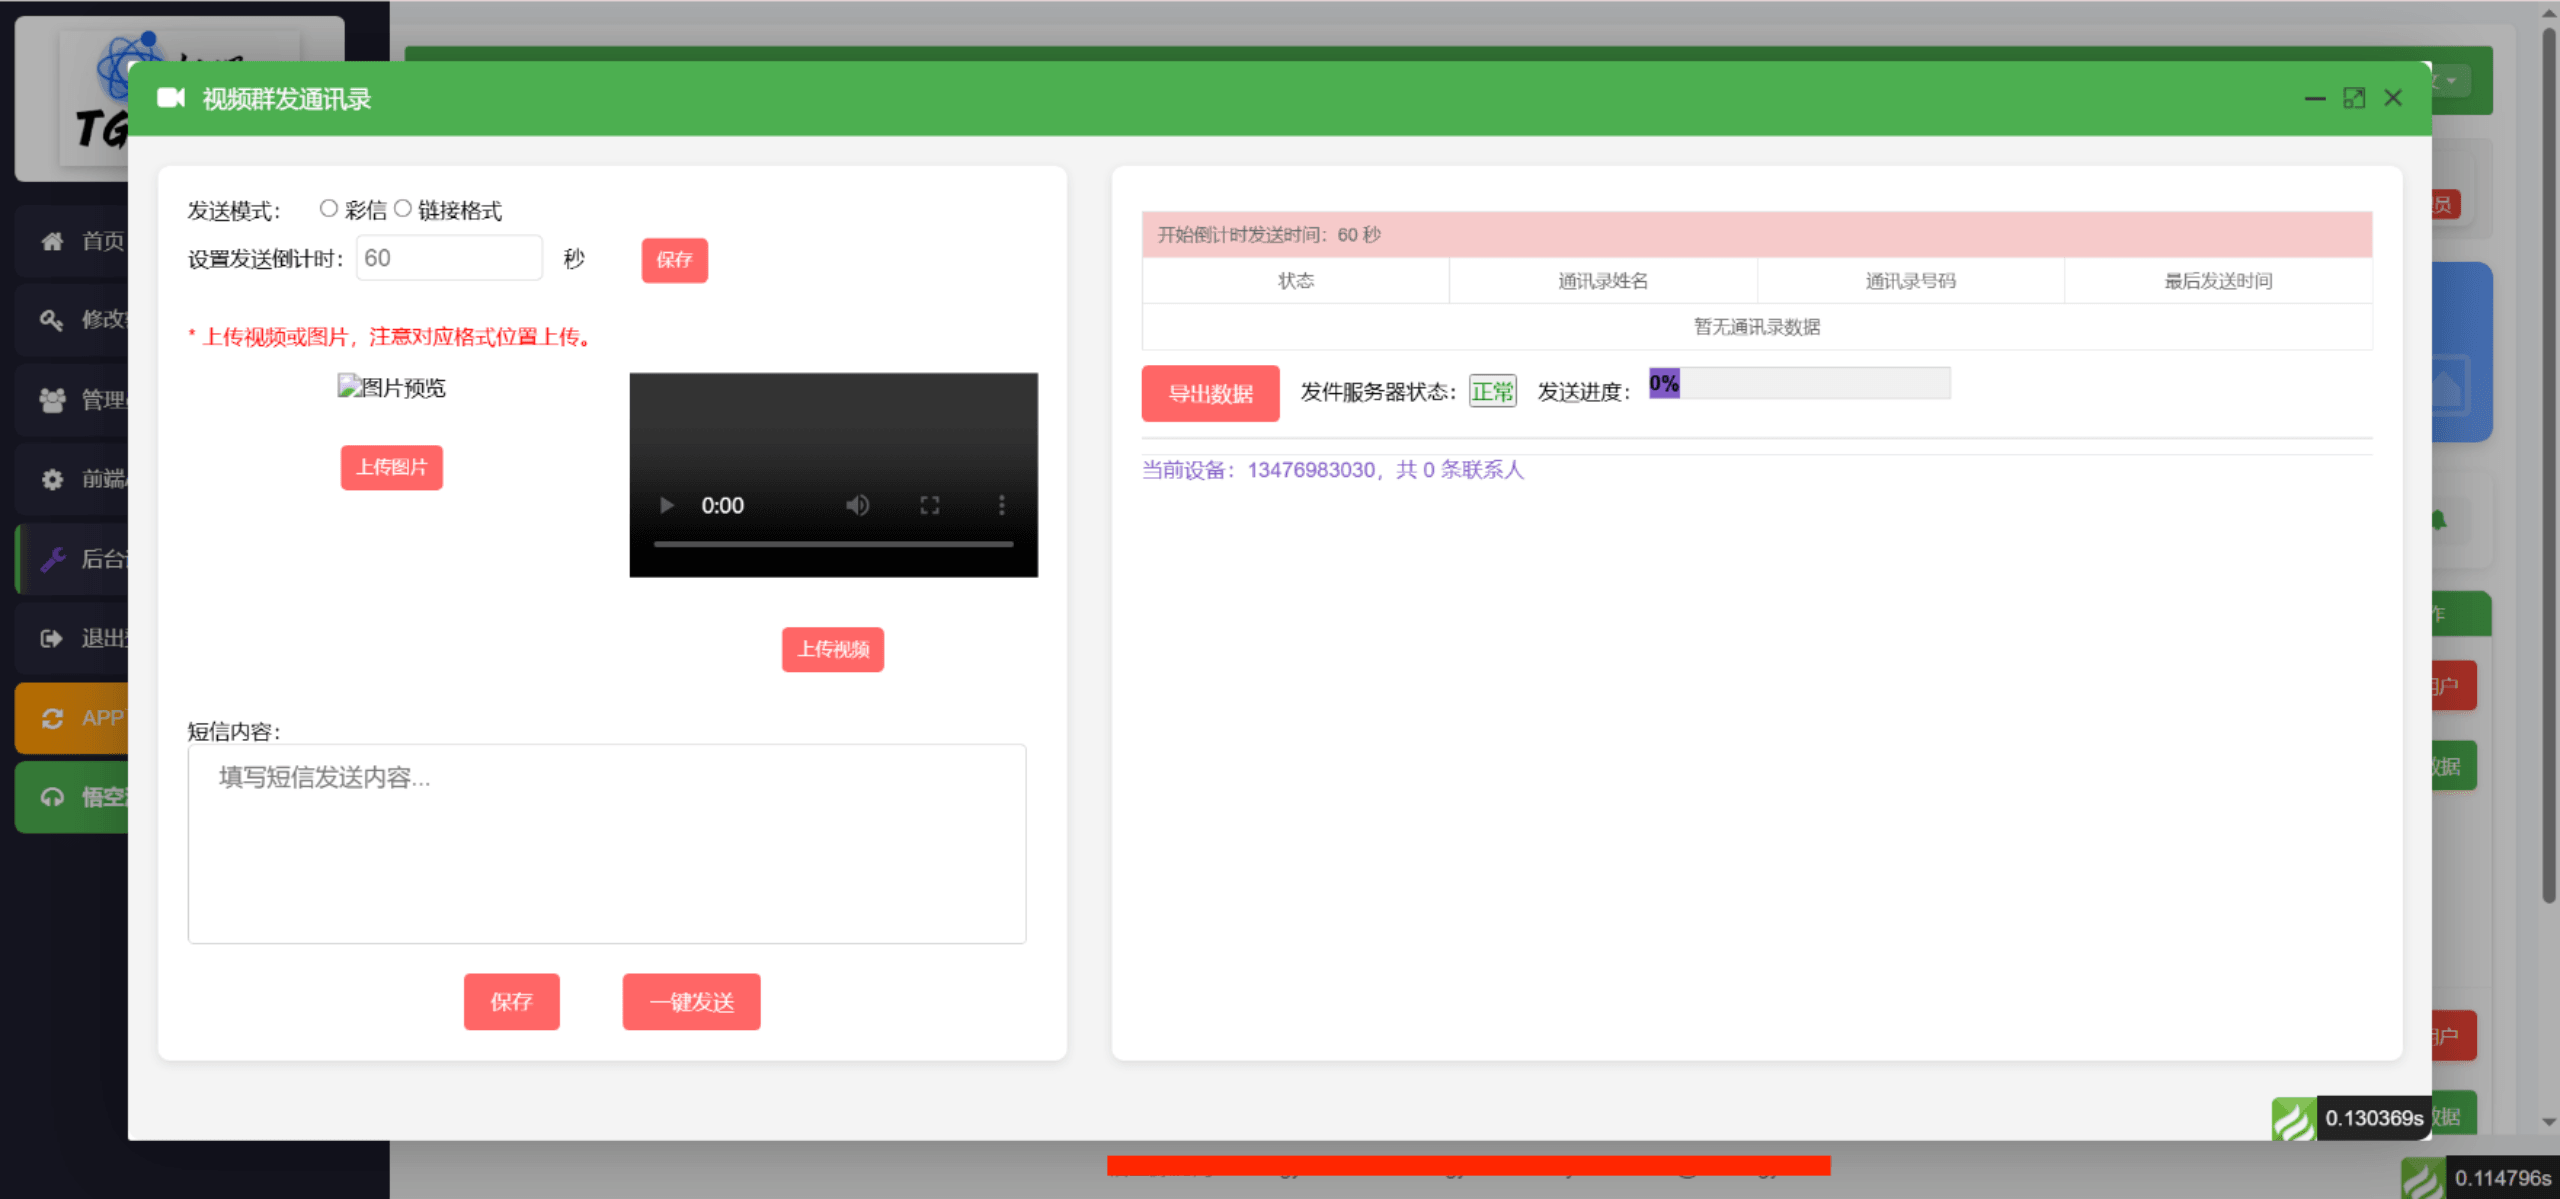Click the countdown seconds input field
The width and height of the screenshot is (2560, 1199).
click(449, 259)
